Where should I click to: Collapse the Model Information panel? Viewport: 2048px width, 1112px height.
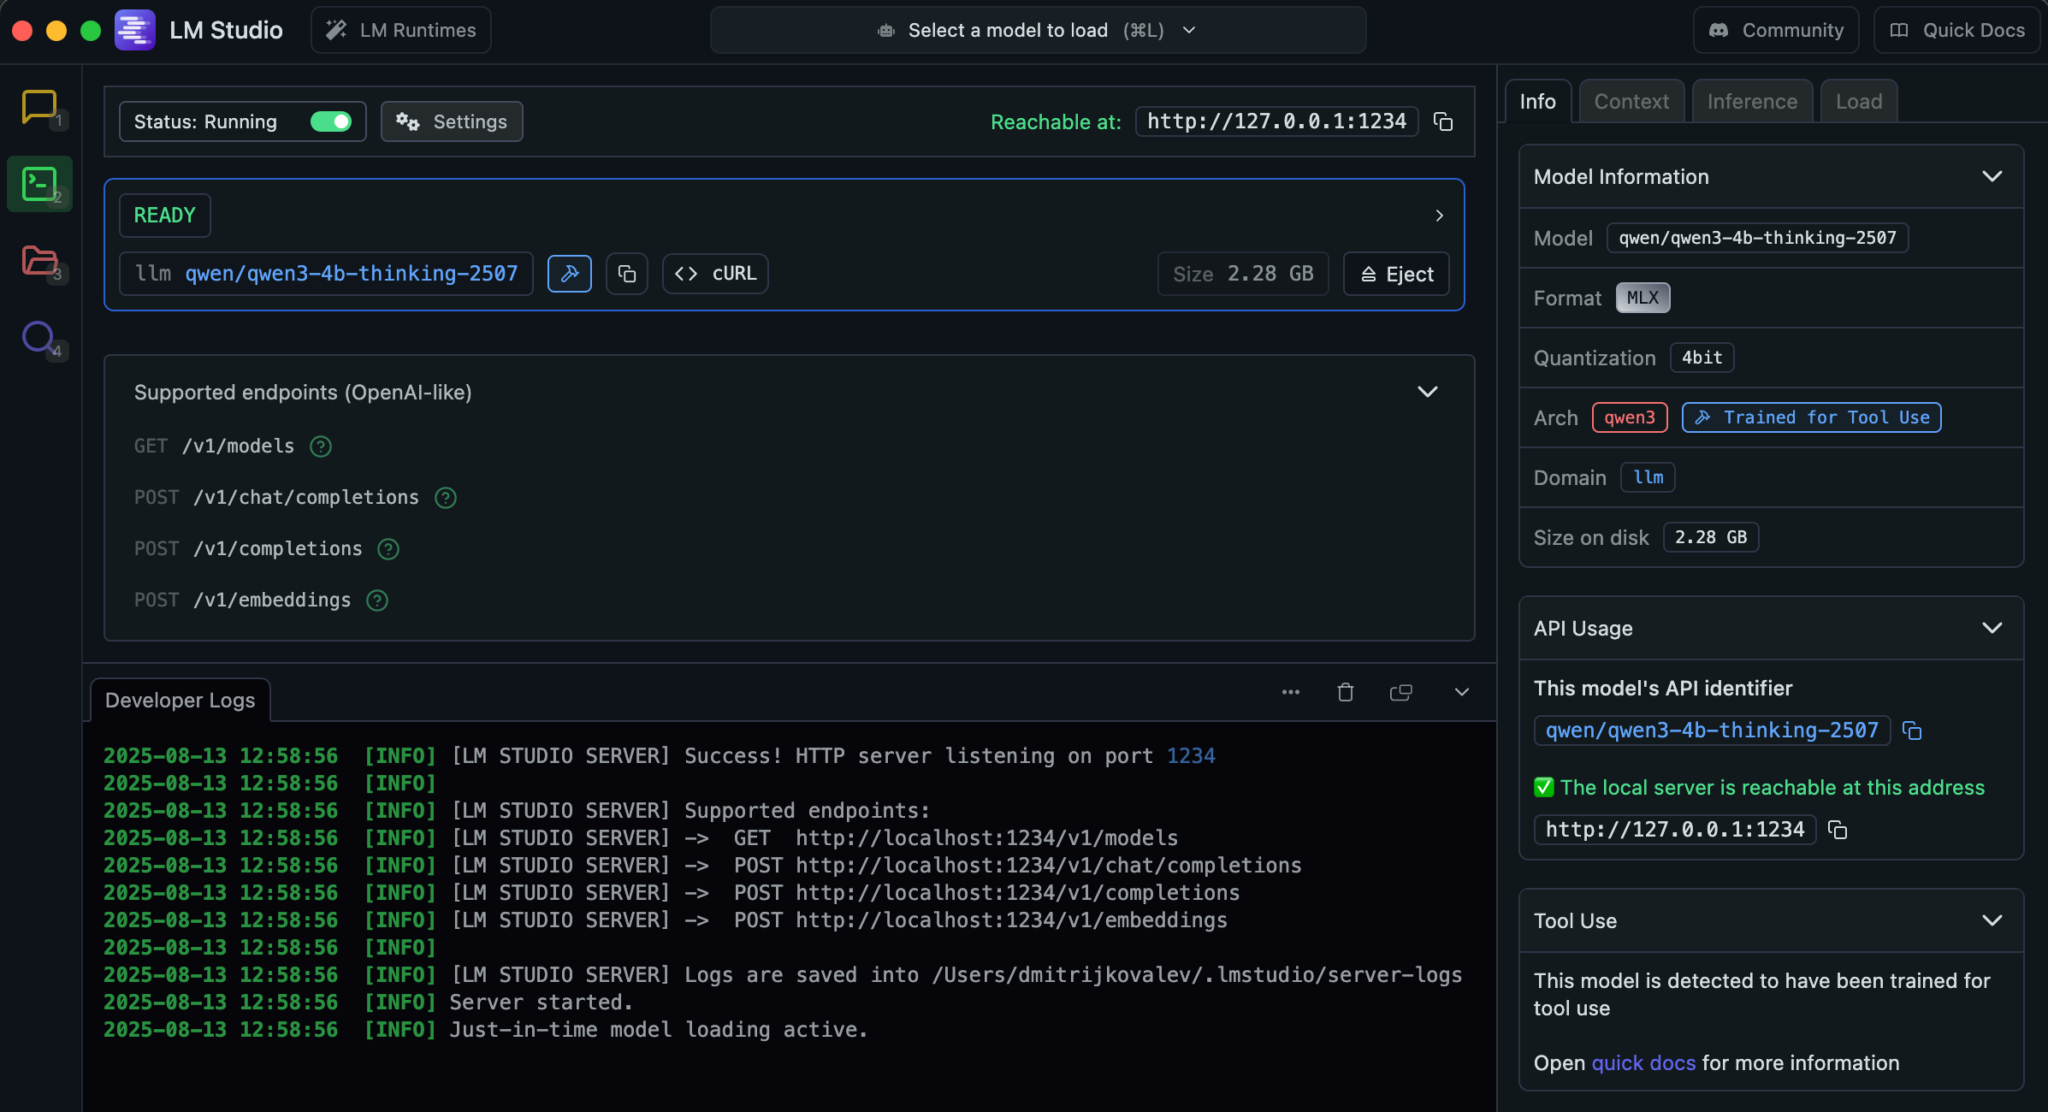[x=1991, y=177]
